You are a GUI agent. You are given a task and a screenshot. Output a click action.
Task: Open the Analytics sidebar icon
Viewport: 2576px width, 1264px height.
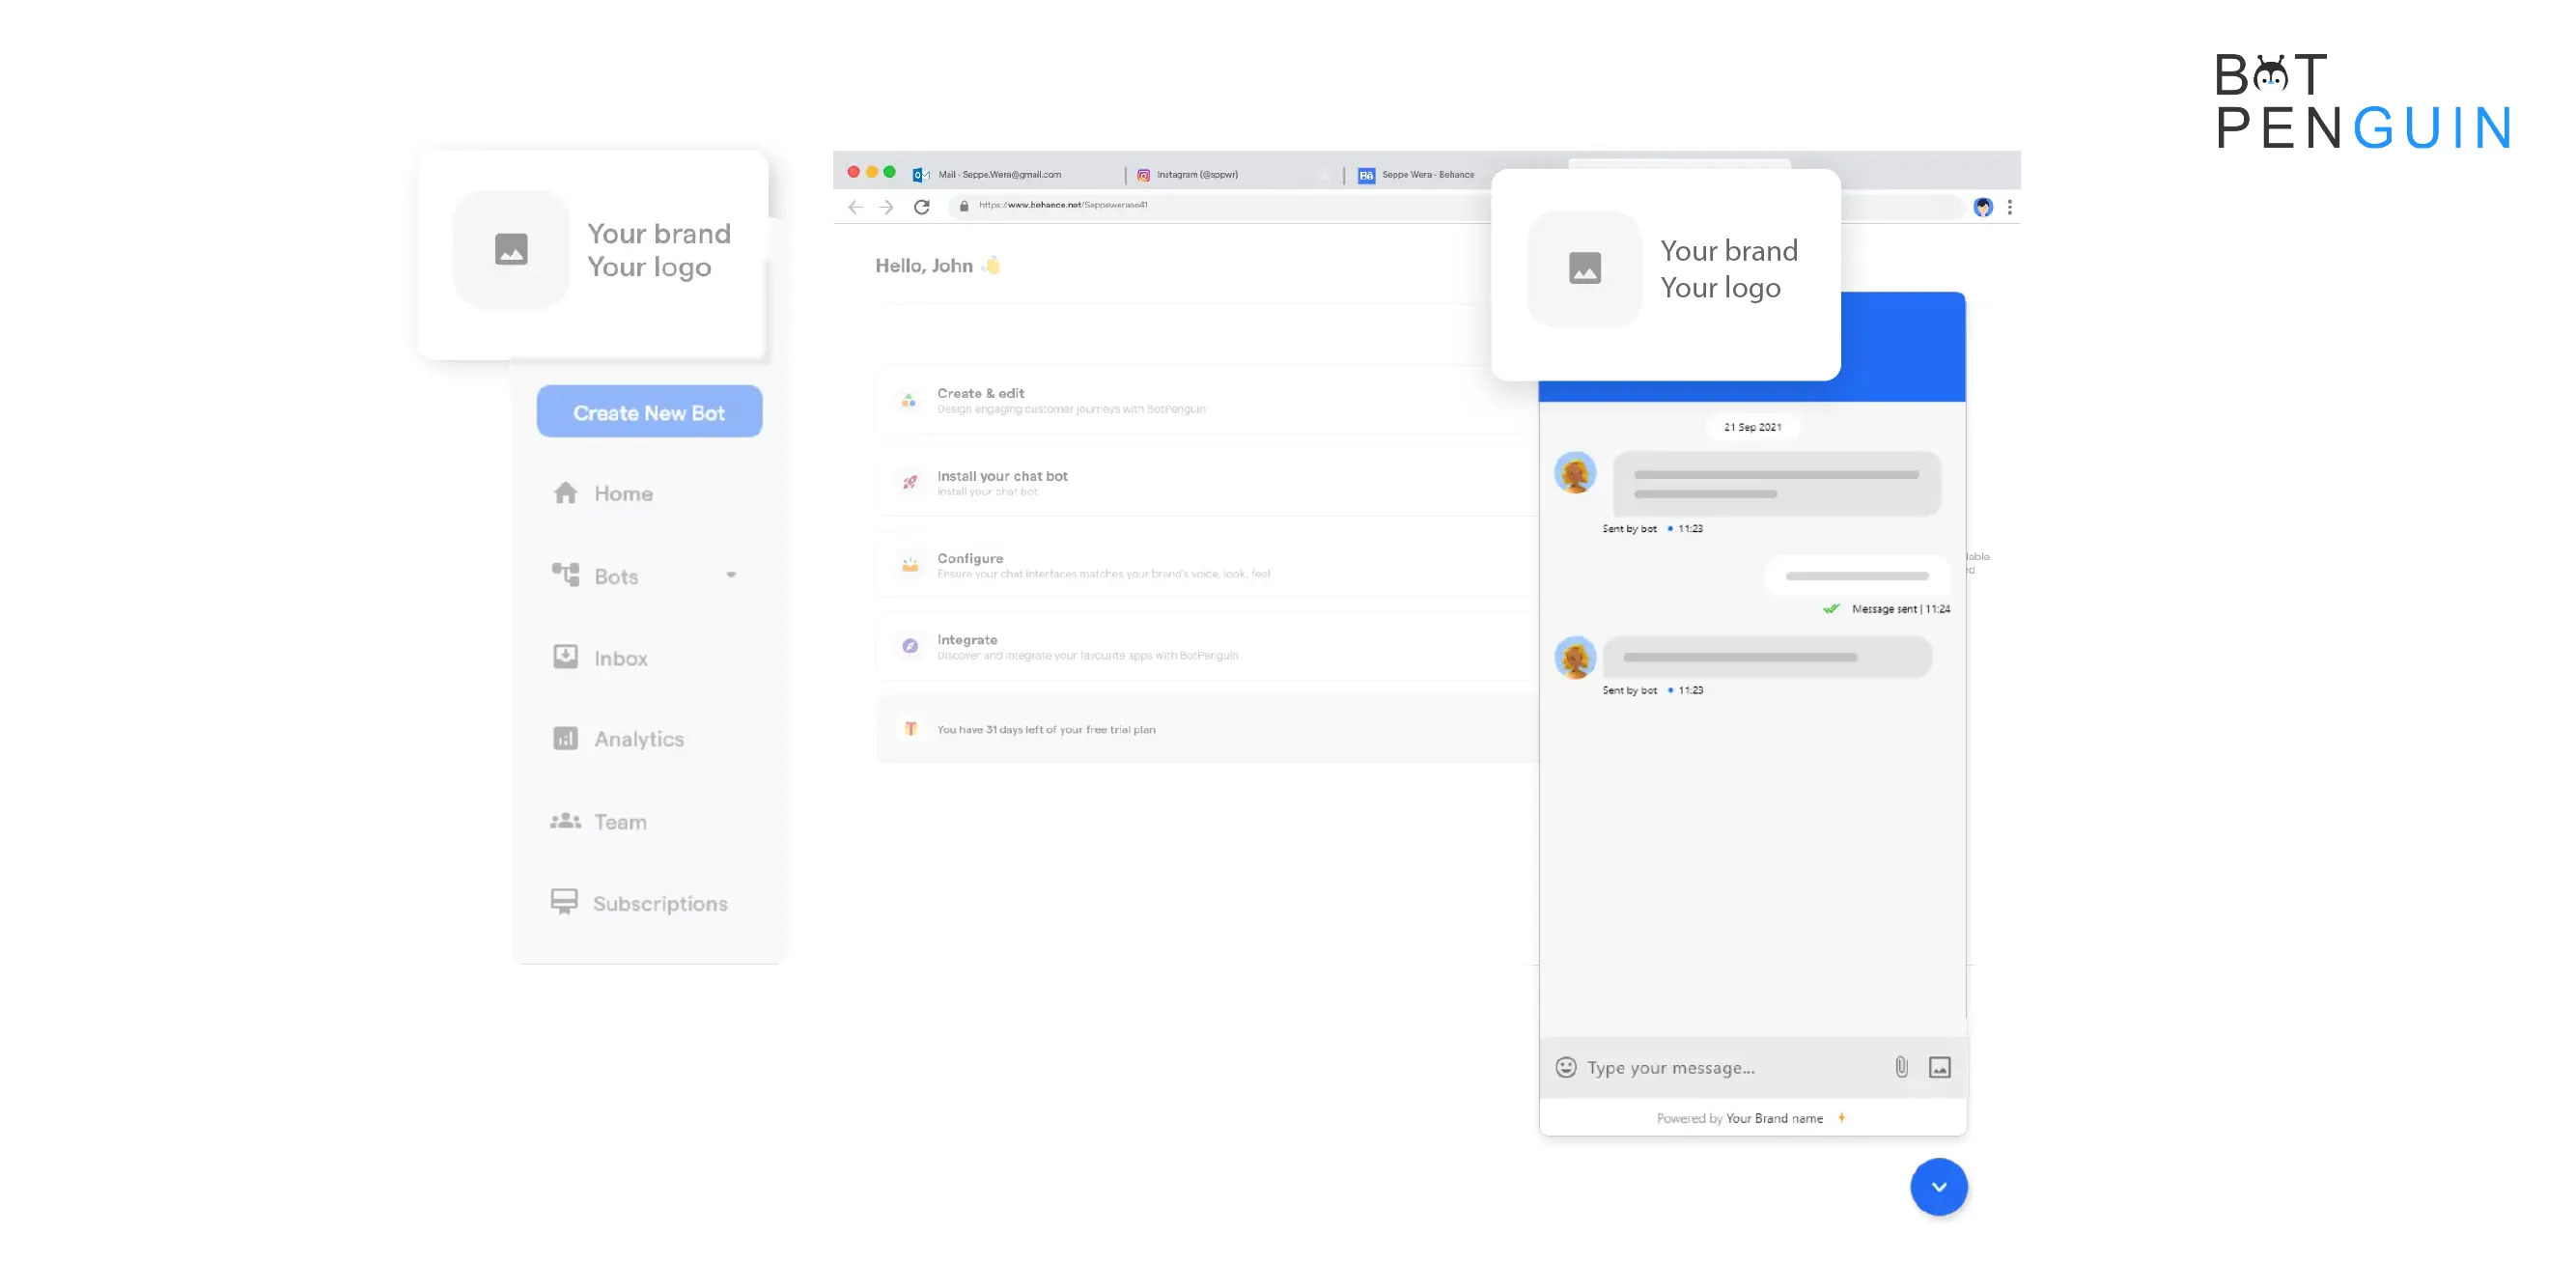[565, 738]
